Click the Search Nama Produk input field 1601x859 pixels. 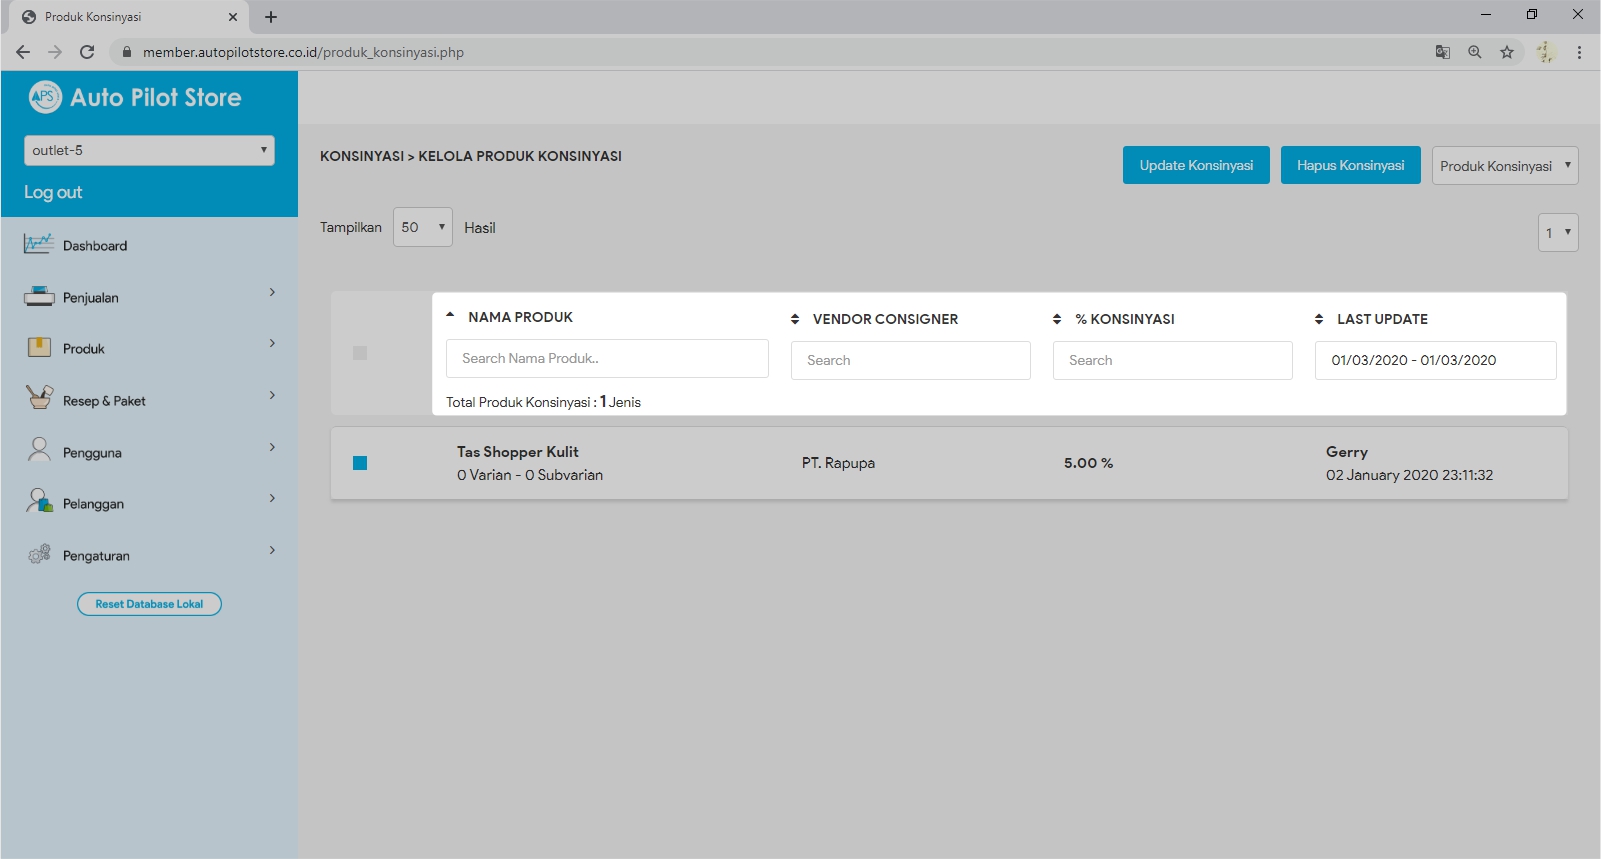[x=607, y=359]
